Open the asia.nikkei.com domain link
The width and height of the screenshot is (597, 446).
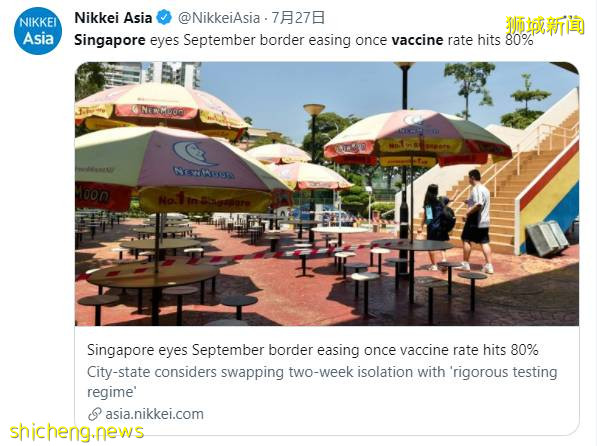(155, 414)
